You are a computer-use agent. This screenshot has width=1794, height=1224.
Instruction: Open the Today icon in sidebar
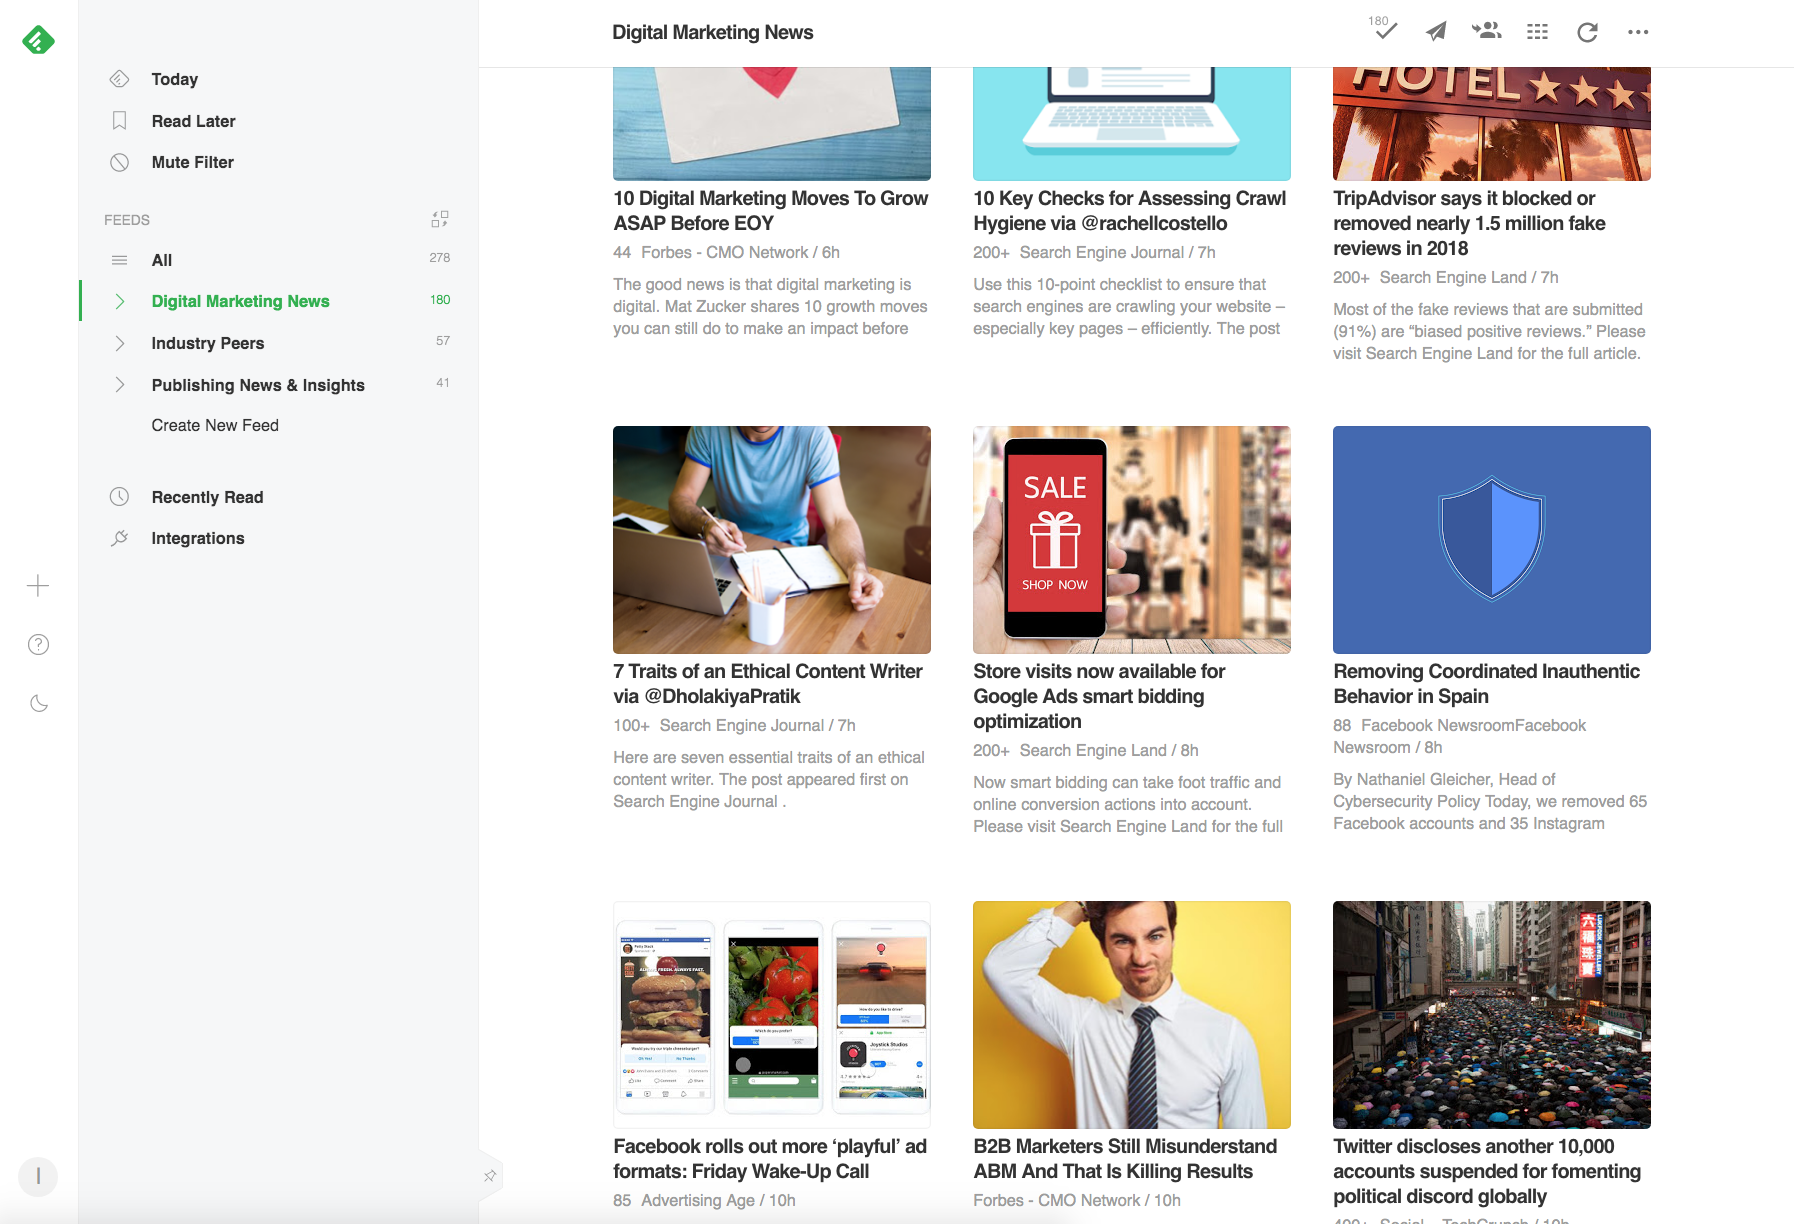[x=119, y=79]
